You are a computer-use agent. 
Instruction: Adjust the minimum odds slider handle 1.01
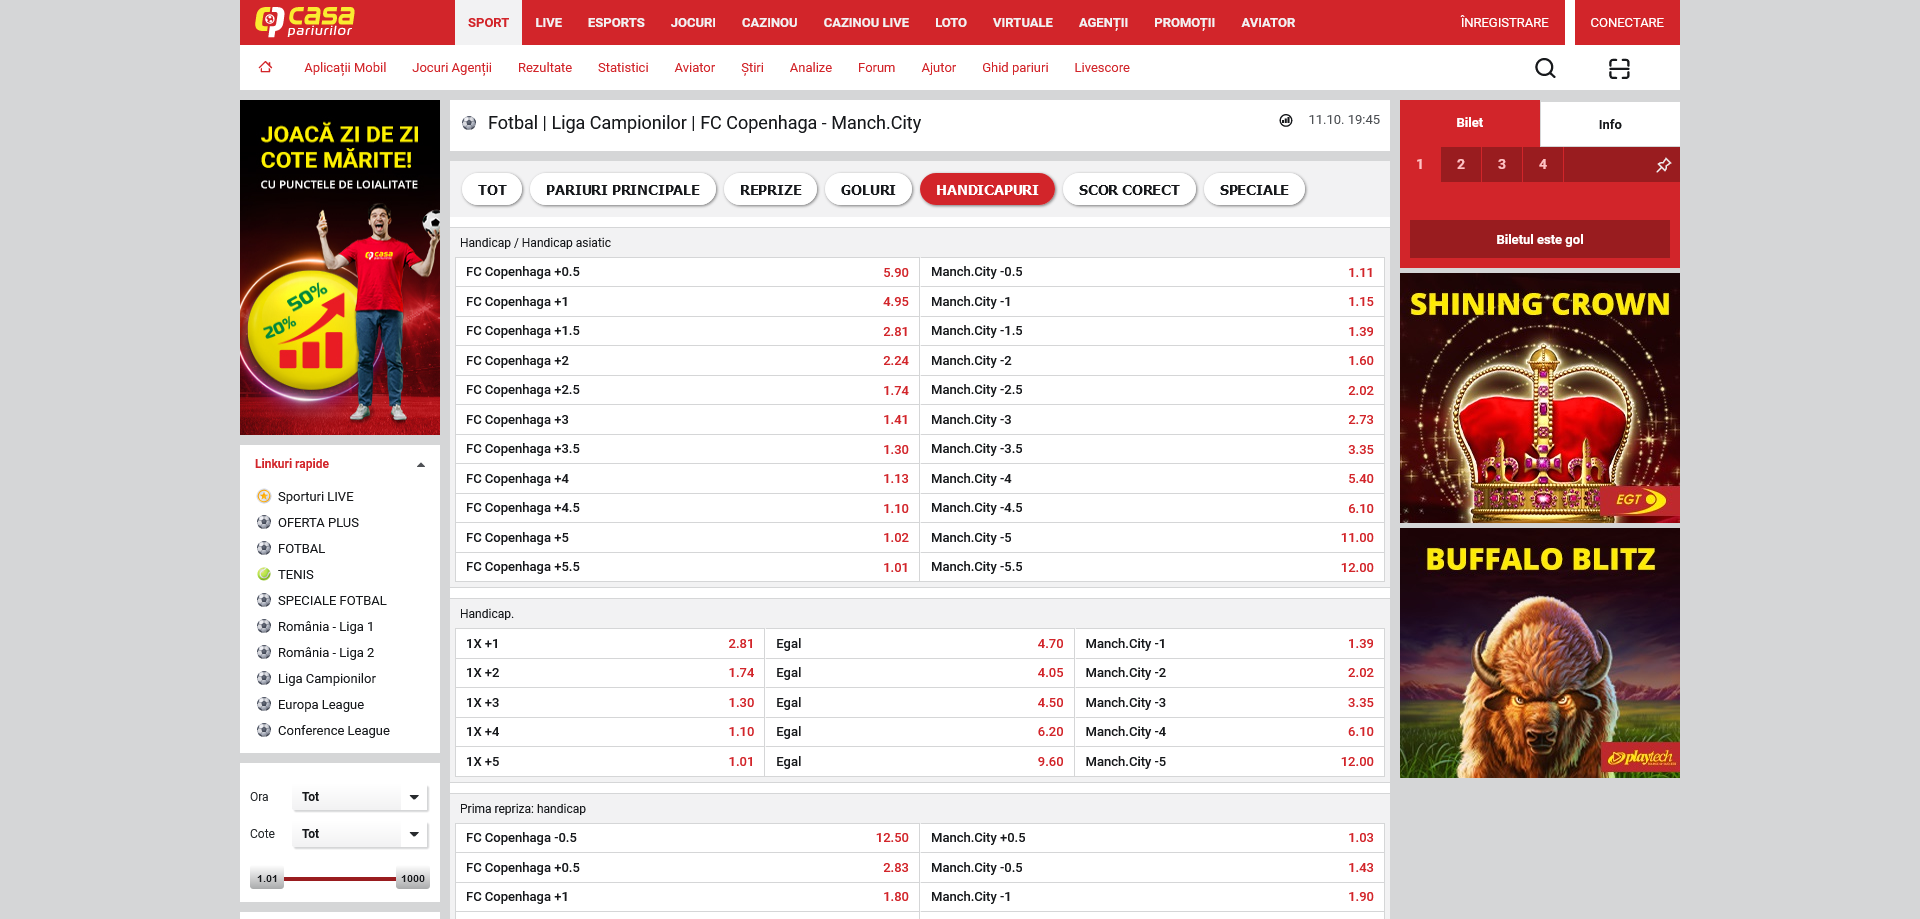[x=267, y=879]
